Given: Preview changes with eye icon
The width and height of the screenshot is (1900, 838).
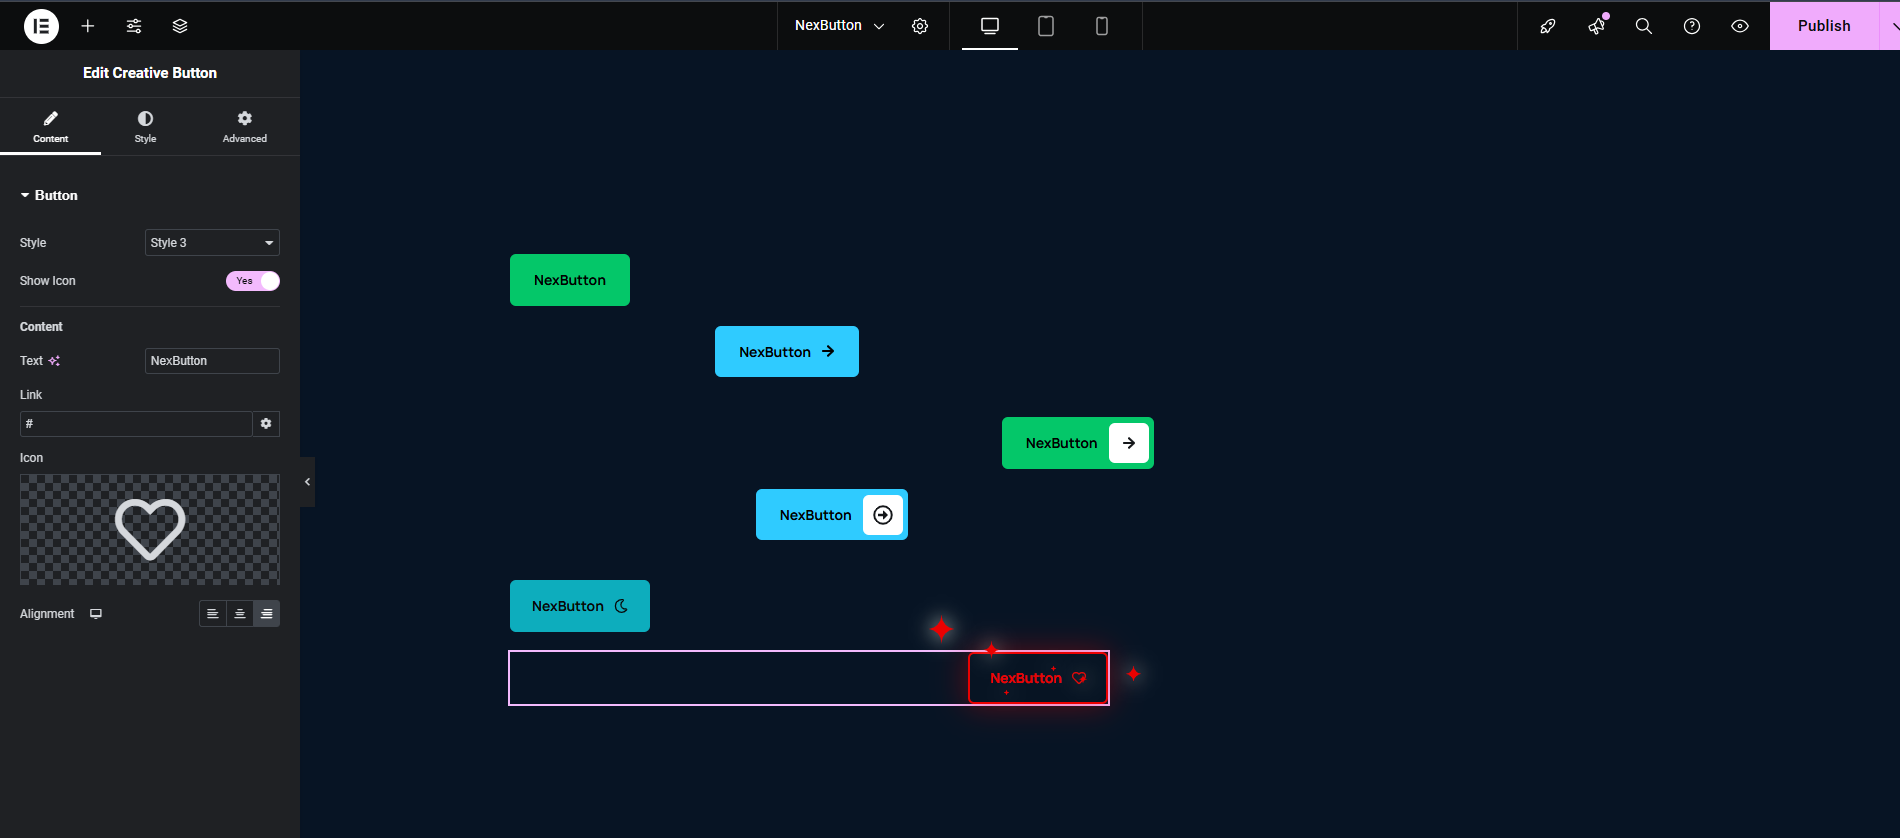Looking at the screenshot, I should 1740,26.
